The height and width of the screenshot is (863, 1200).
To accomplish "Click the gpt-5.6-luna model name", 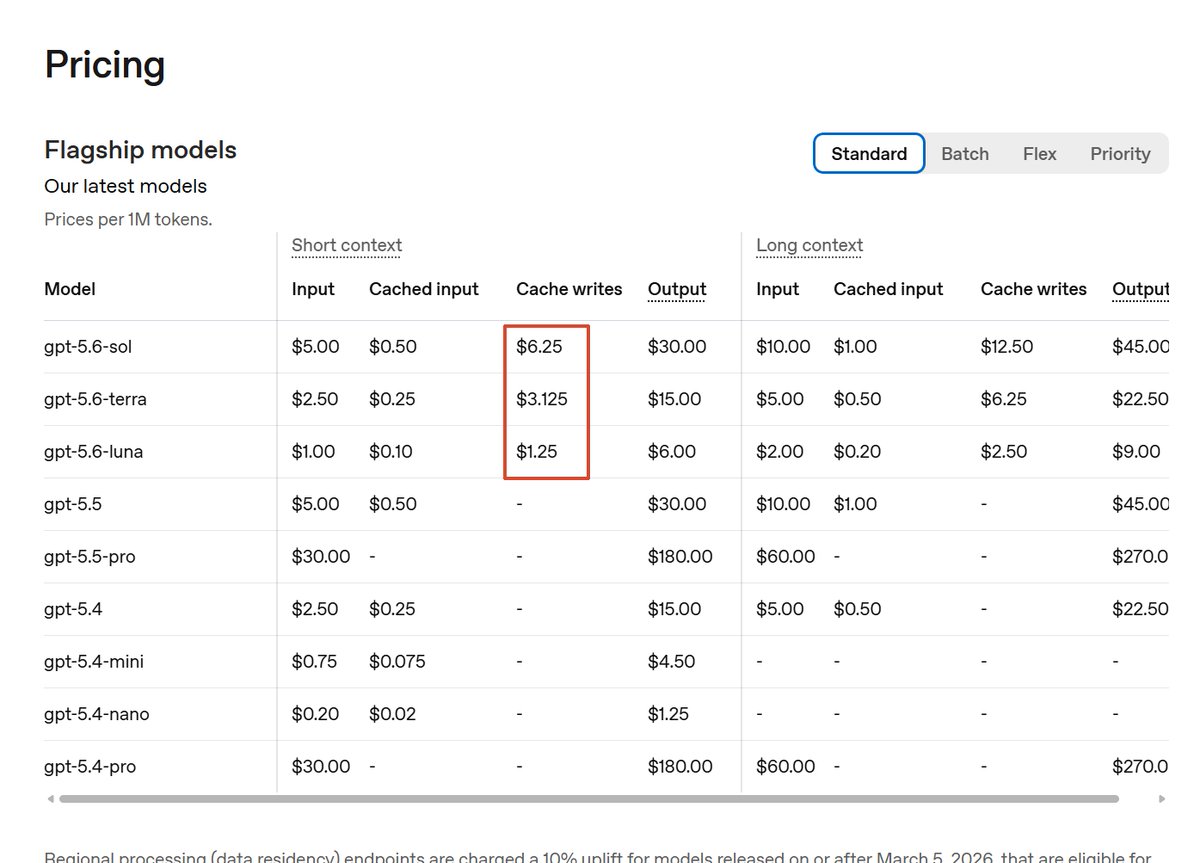I will pyautogui.click(x=94, y=452).
